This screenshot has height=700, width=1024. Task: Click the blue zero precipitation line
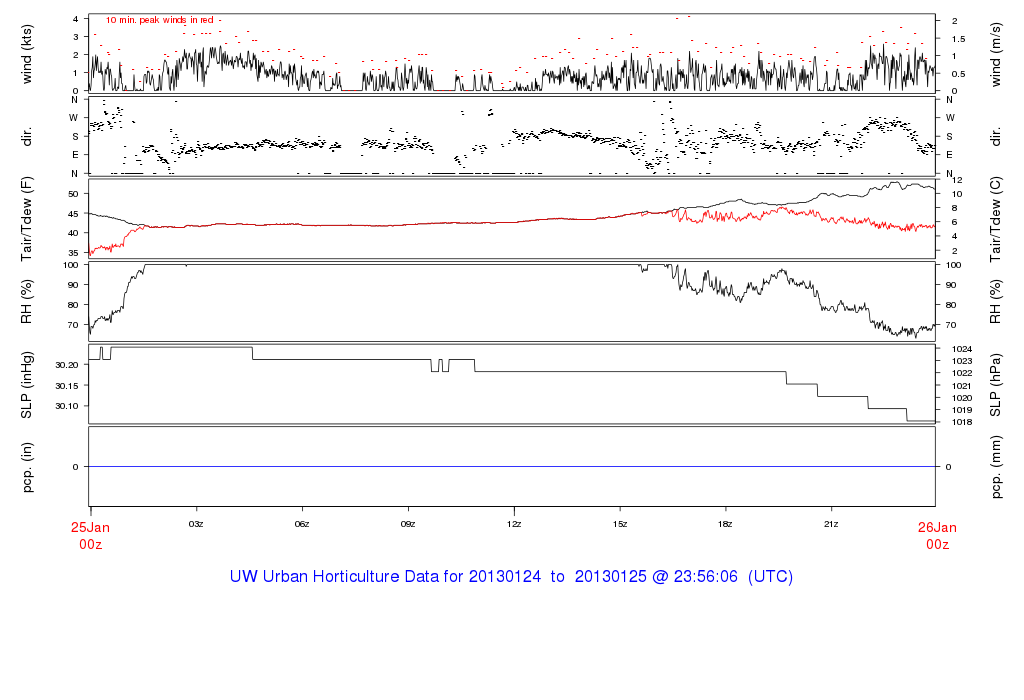pyautogui.click(x=512, y=467)
